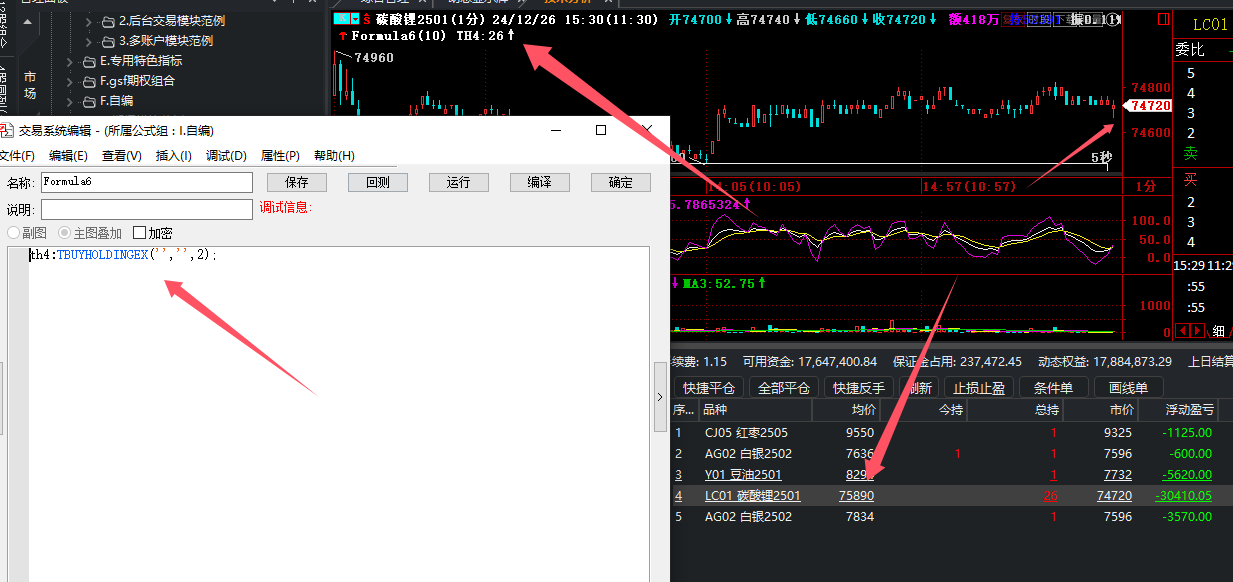Image resolution: width=1233 pixels, height=582 pixels.
Task: Click the 1分 period label on chart
Action: click(1145, 186)
